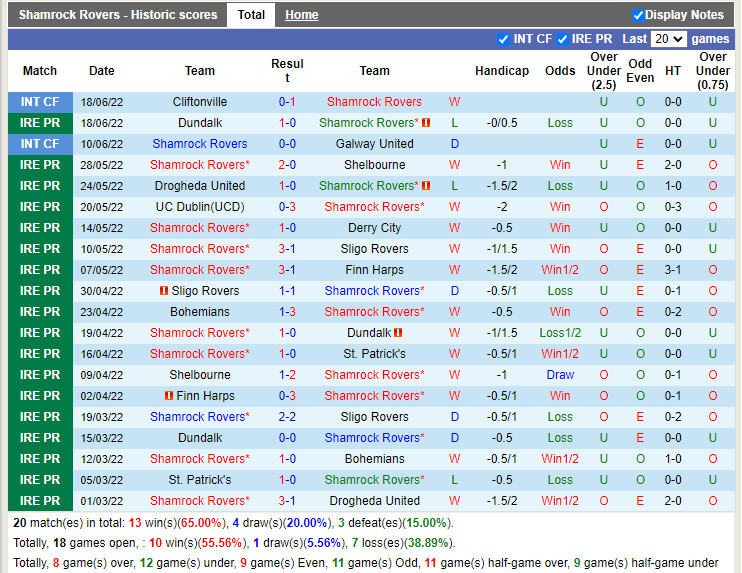This screenshot has height=573, width=742.
Task: Click the Match column header
Action: coord(40,71)
